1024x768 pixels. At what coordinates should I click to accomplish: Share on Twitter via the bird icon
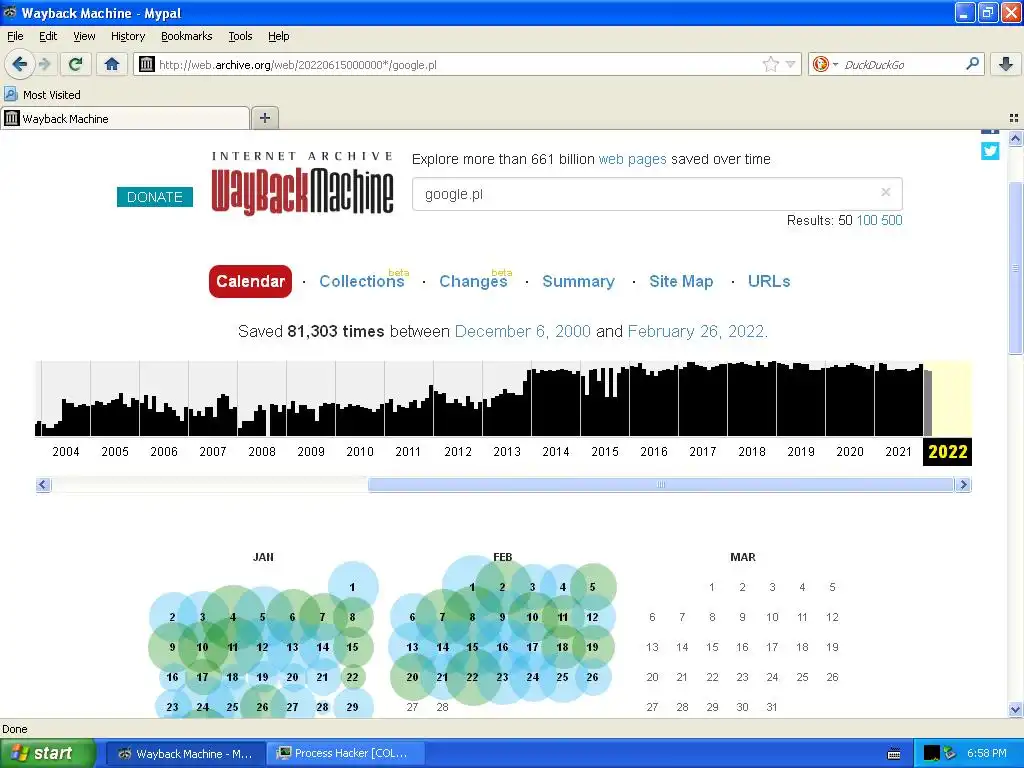pyautogui.click(x=990, y=151)
